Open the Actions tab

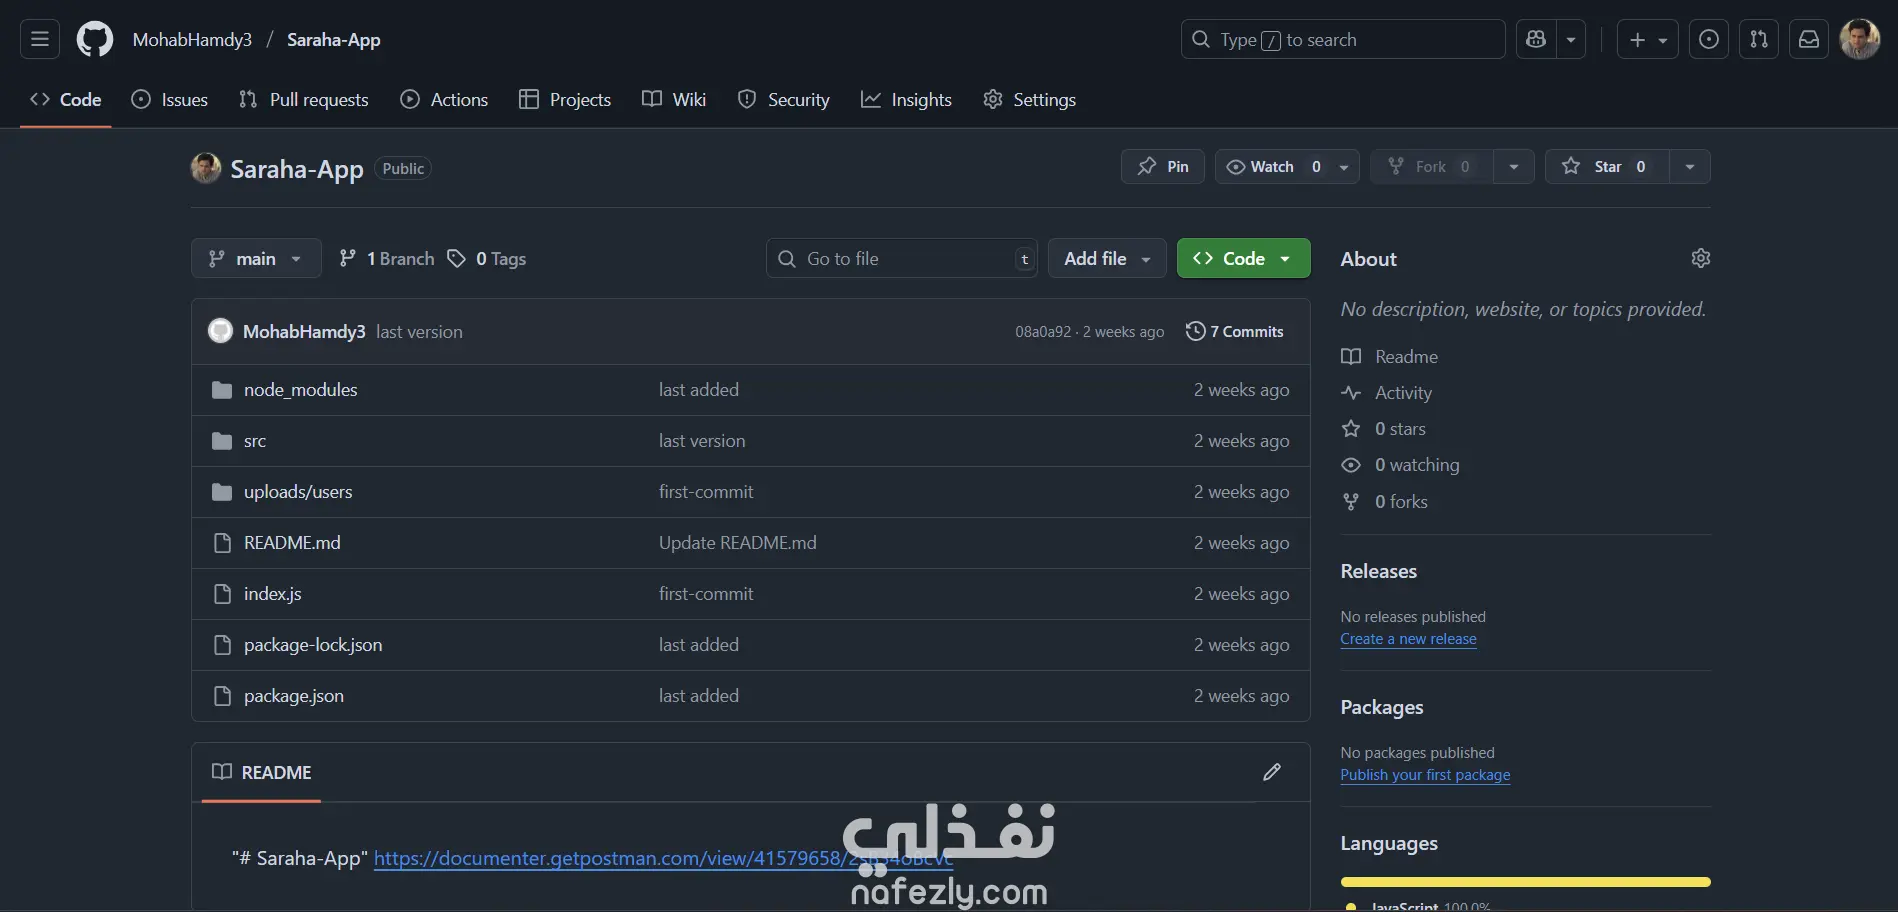point(444,99)
